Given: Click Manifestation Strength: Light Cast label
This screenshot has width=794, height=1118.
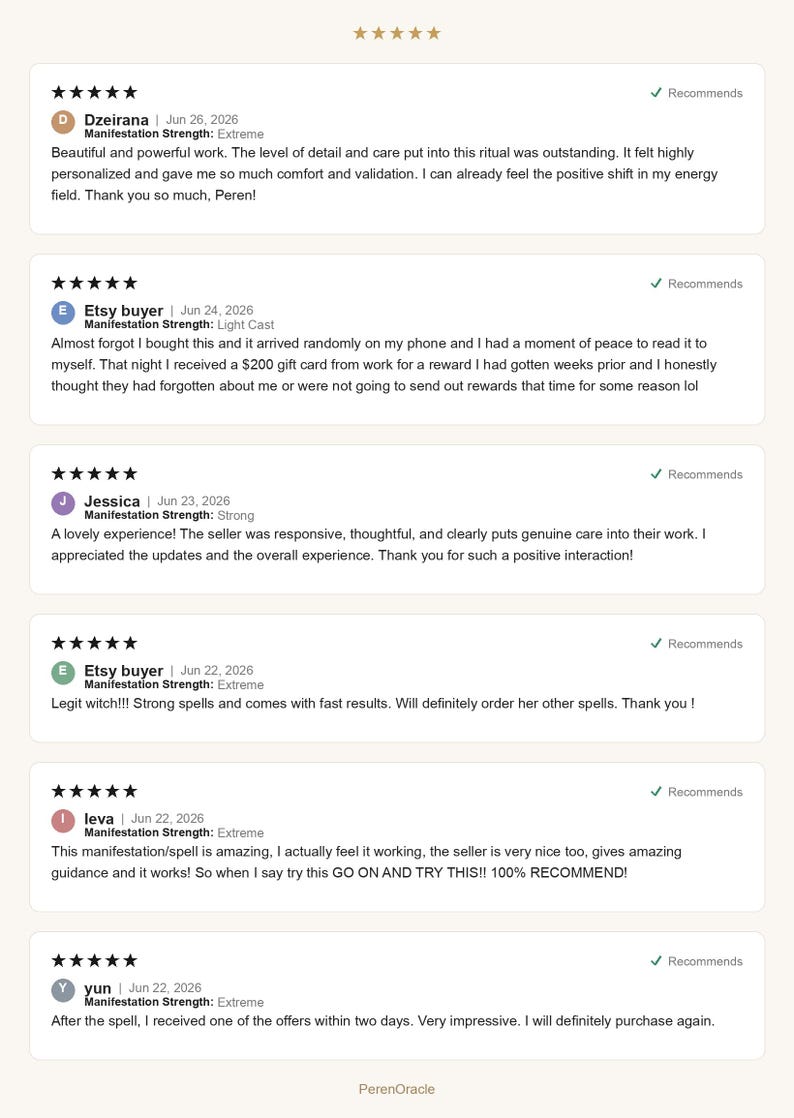Looking at the screenshot, I should coord(179,324).
